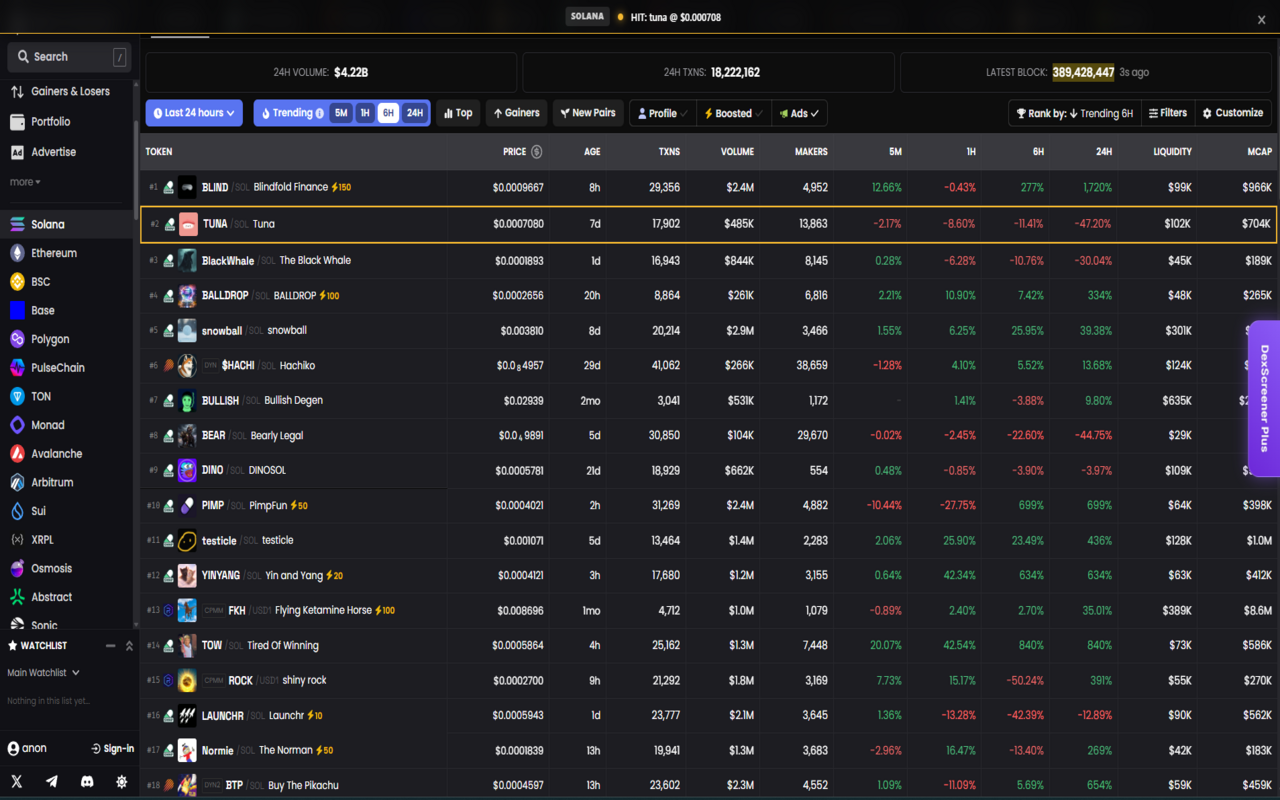
Task: Select the 6H trending timeframe
Action: click(x=388, y=113)
